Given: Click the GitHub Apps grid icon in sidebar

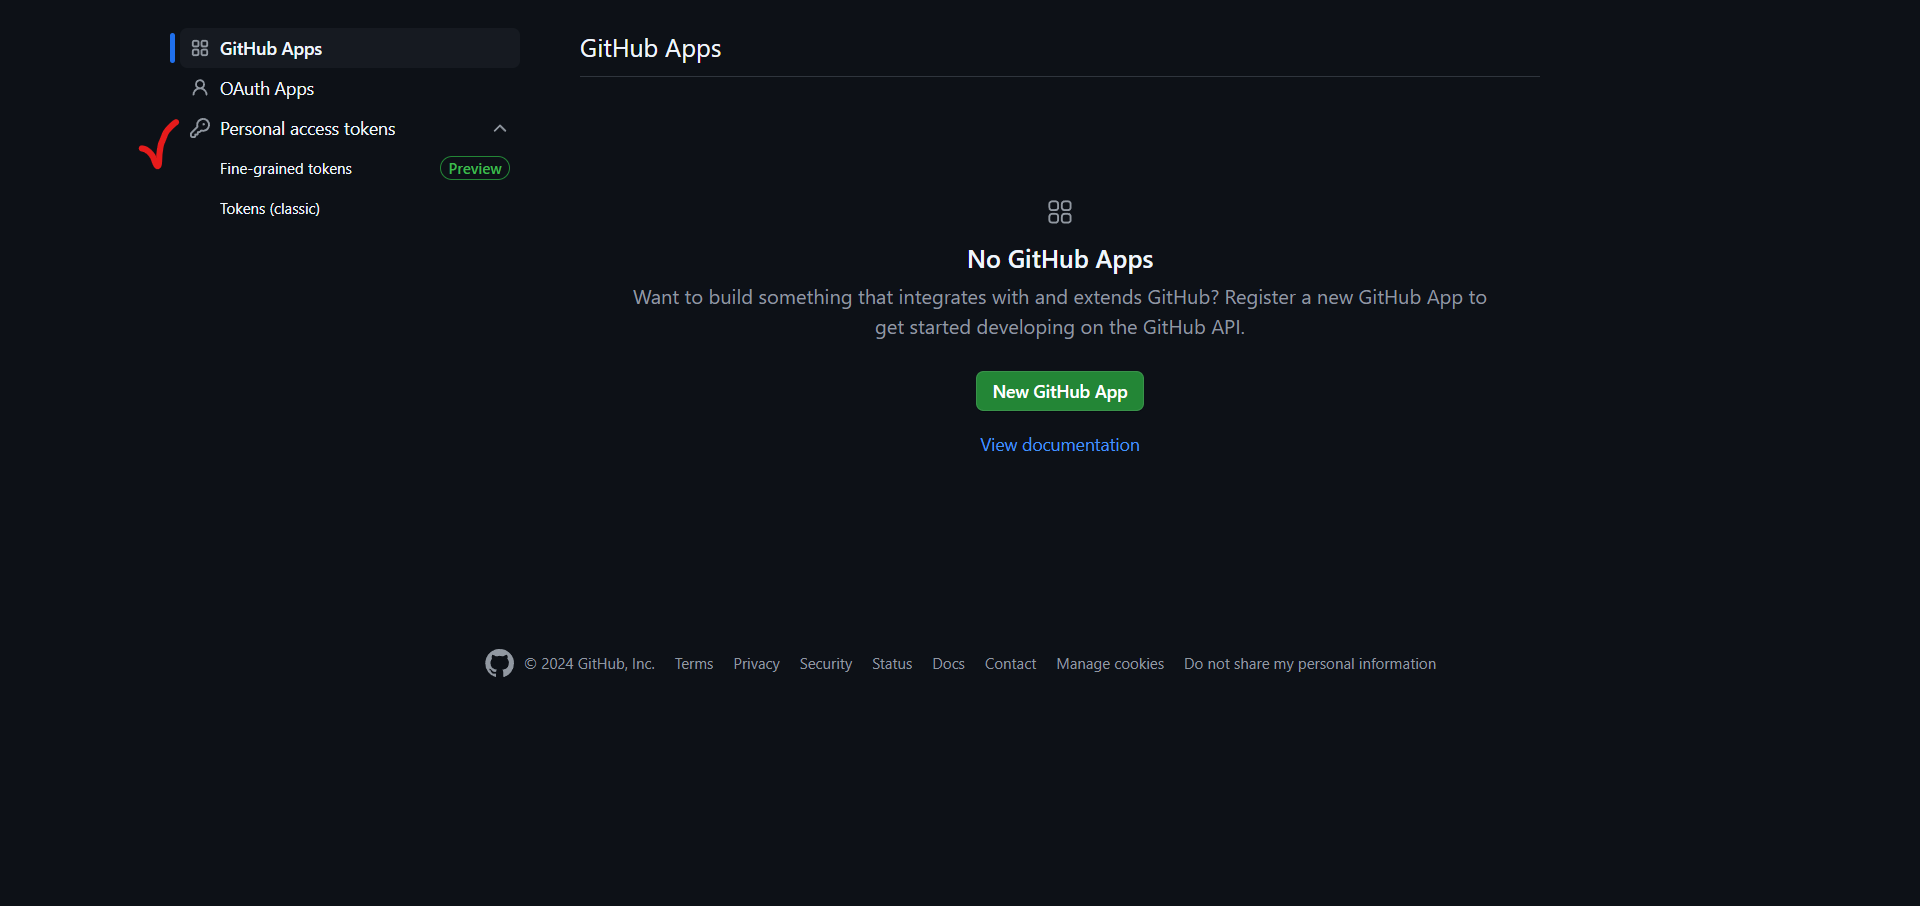Looking at the screenshot, I should pos(200,48).
